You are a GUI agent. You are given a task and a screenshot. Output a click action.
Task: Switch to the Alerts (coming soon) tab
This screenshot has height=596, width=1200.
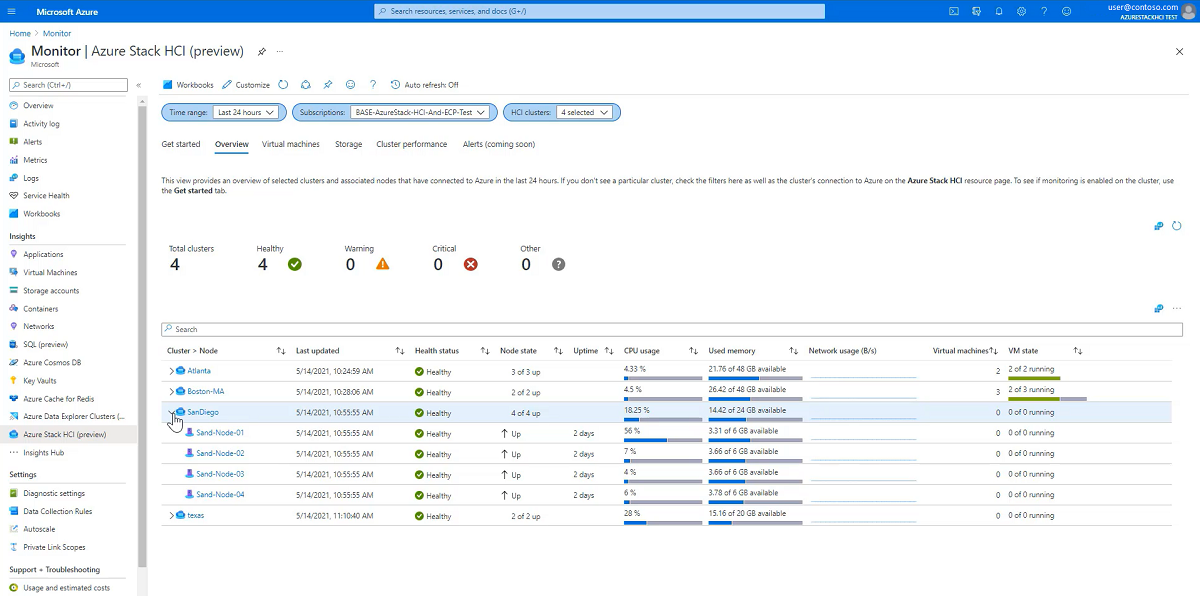click(499, 144)
